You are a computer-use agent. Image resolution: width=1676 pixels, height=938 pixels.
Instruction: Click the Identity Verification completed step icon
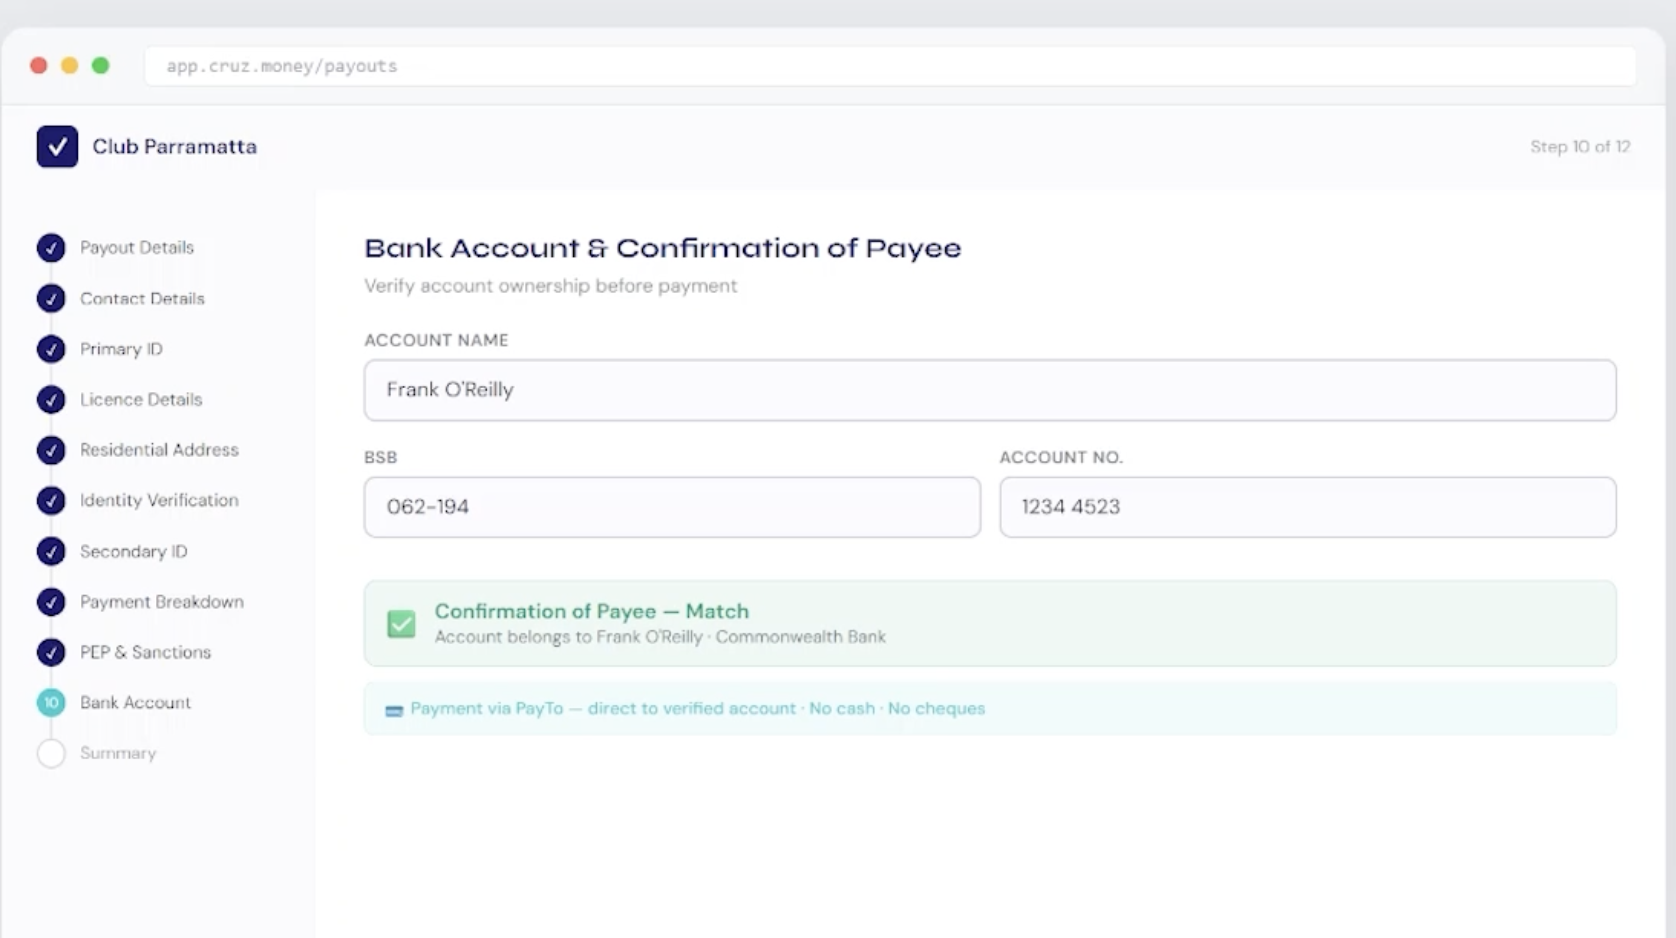pyautogui.click(x=51, y=500)
